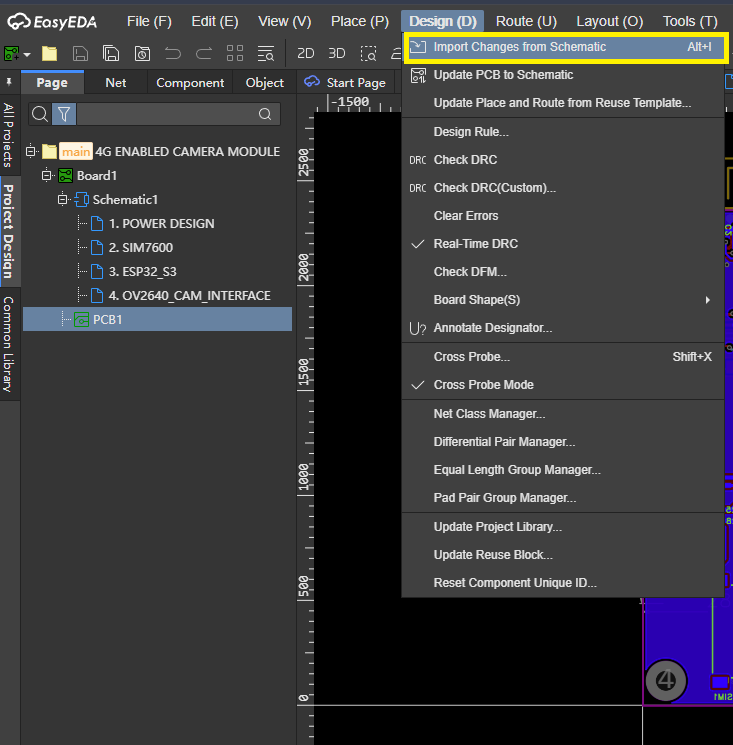Open the 4. OV2640_CAM_INTERFACE page
733x745 pixels.
coord(181,296)
